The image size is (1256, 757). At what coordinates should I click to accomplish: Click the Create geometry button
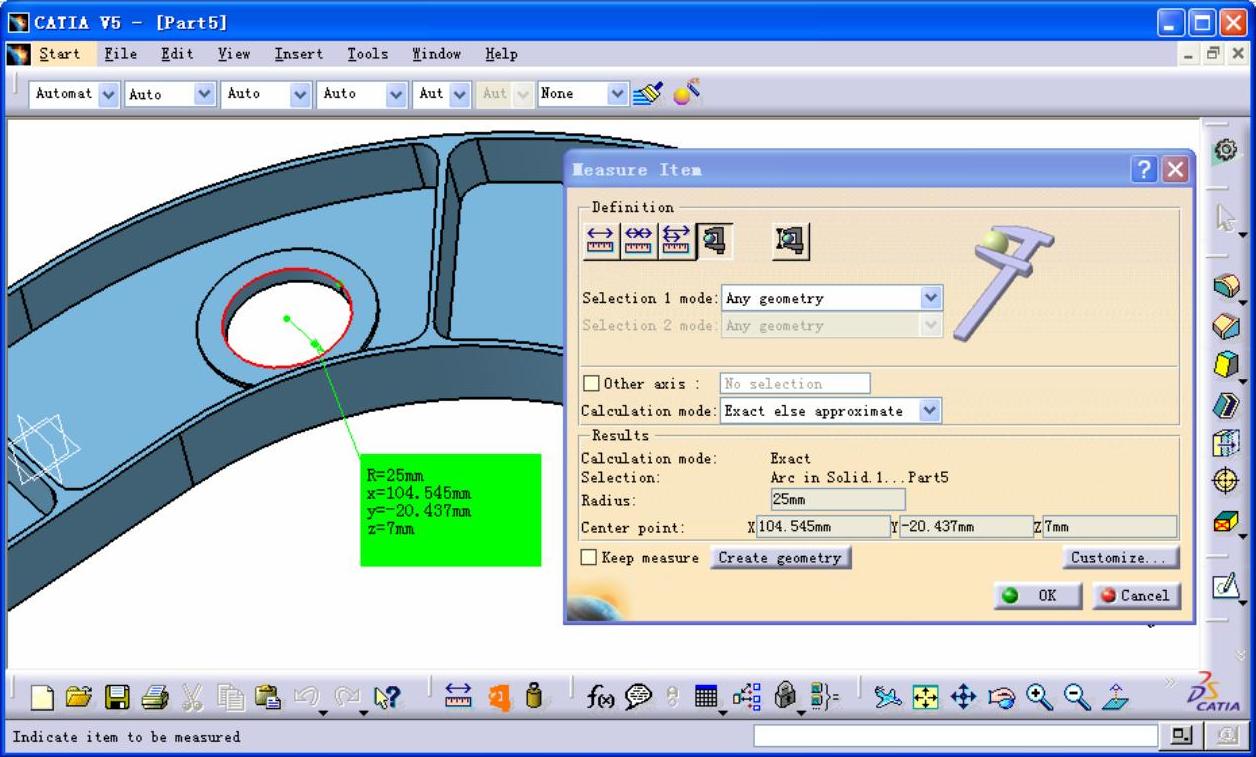click(x=780, y=558)
